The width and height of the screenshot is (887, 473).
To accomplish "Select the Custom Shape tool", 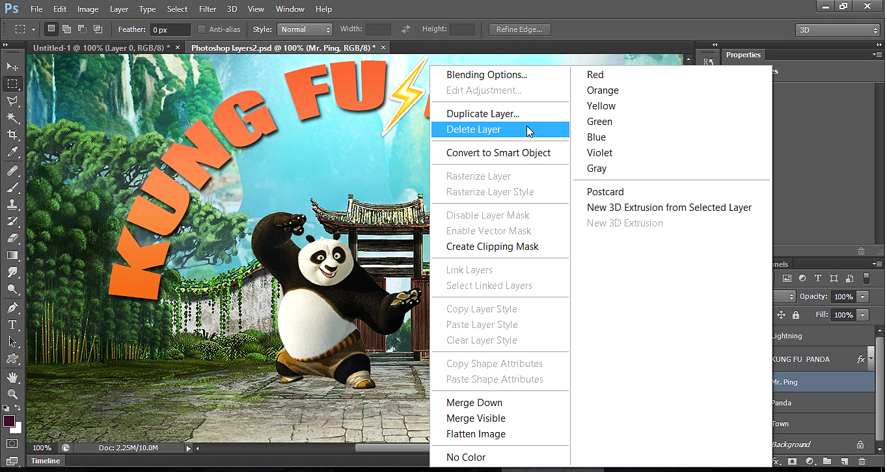I will pos(12,359).
